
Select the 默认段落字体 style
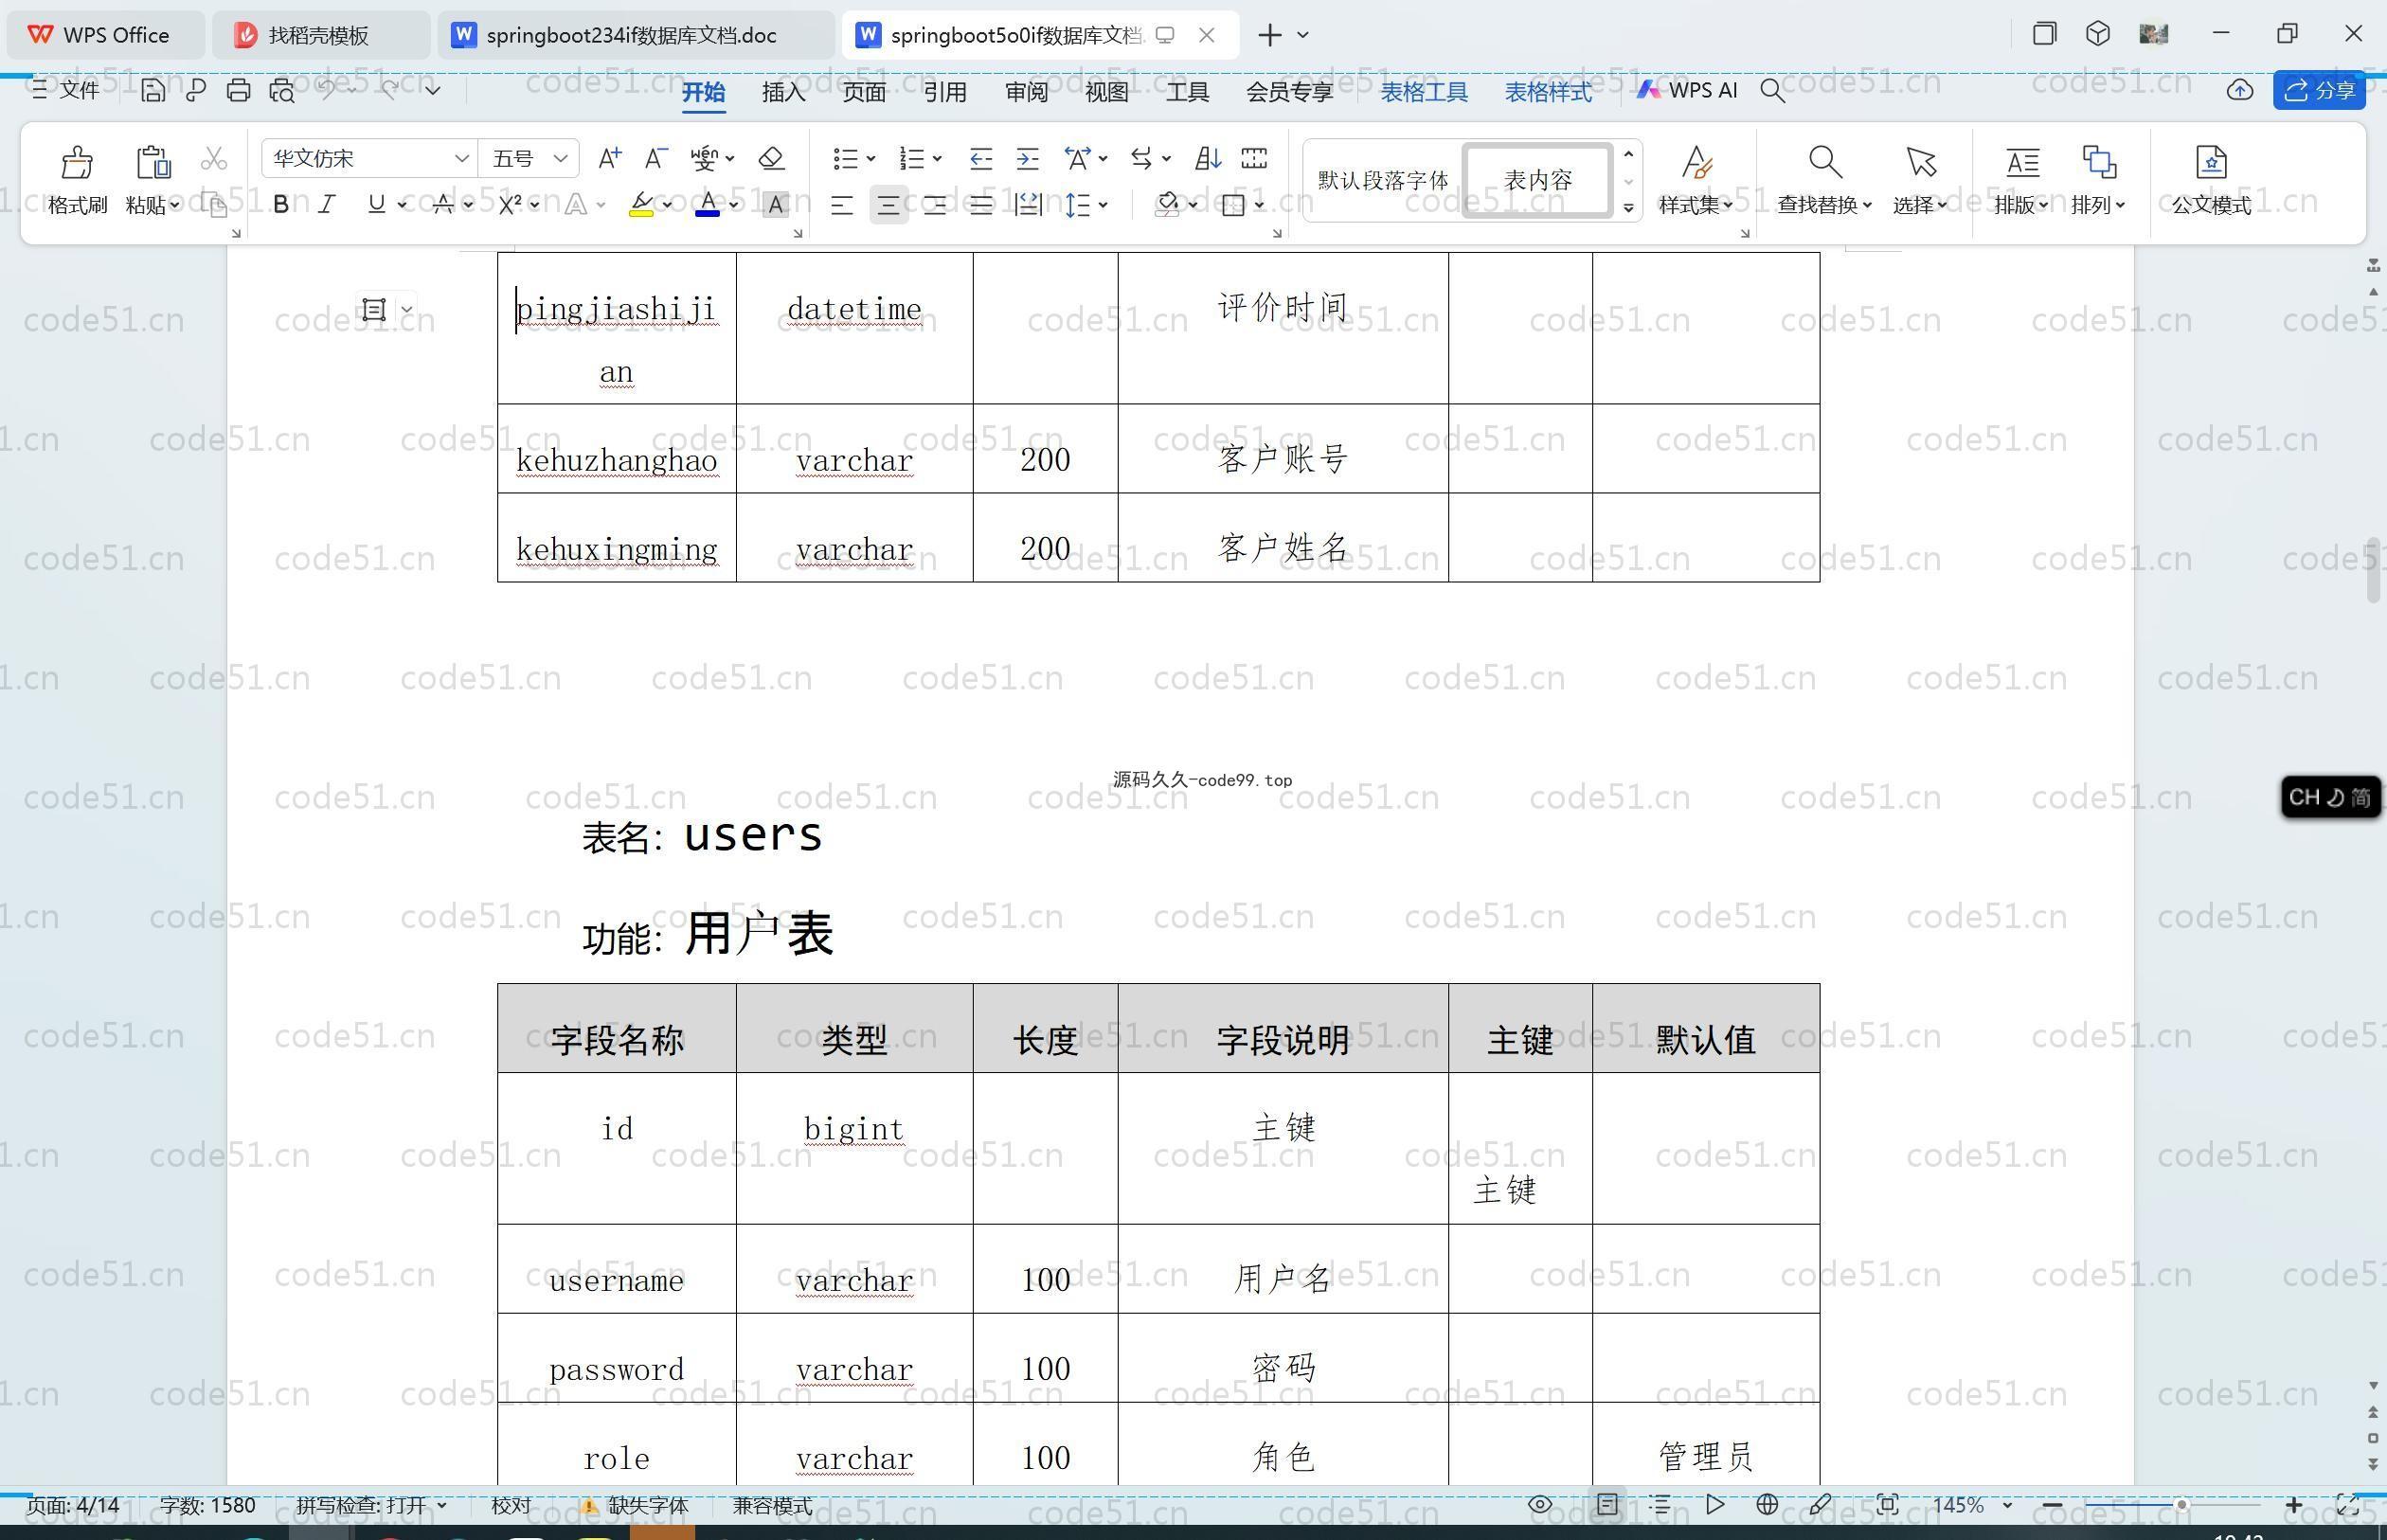[1382, 180]
